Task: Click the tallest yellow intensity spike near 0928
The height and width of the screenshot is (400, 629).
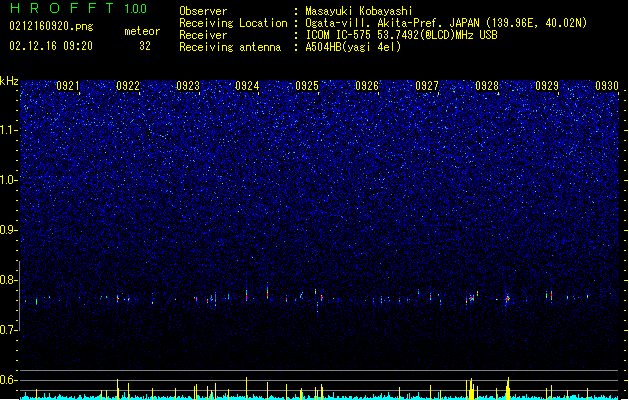Action: click(508, 388)
